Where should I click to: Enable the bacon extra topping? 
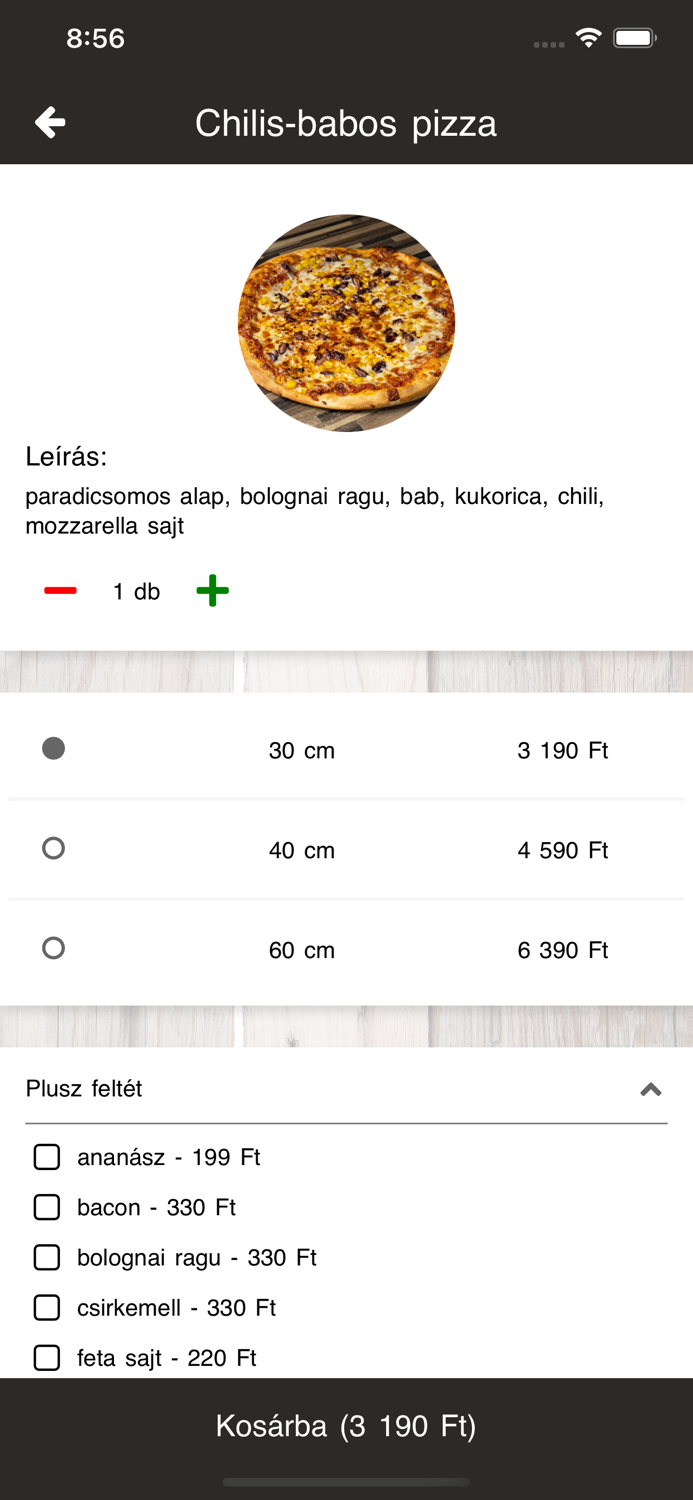(x=47, y=1207)
